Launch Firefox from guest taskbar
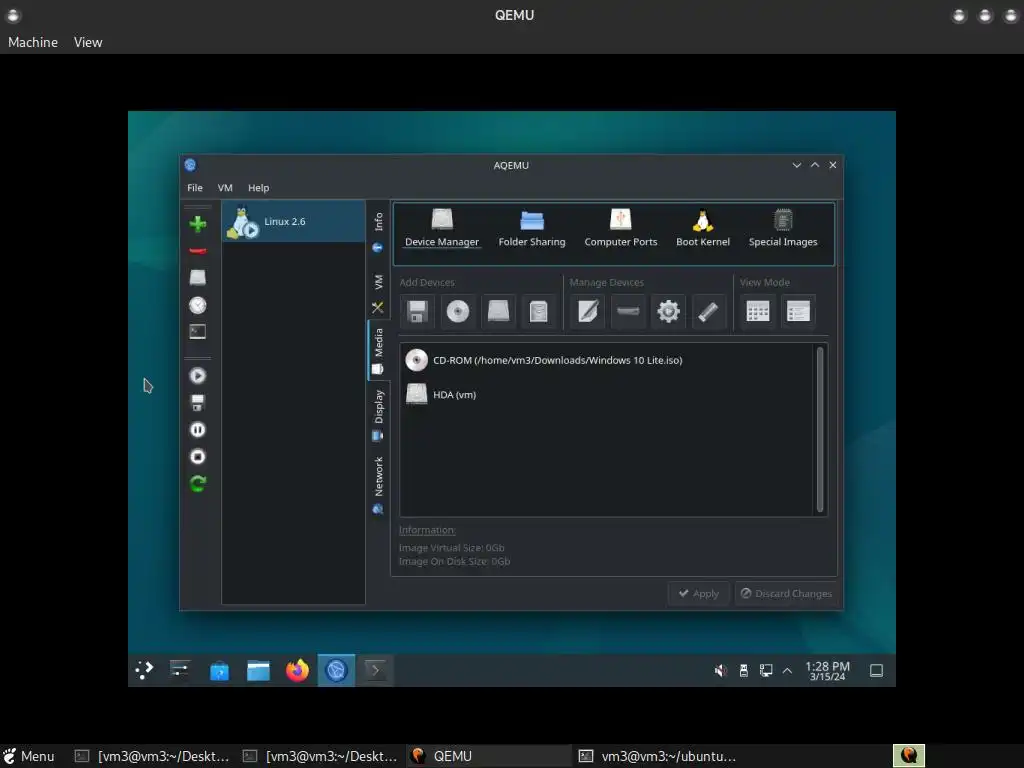 297,670
